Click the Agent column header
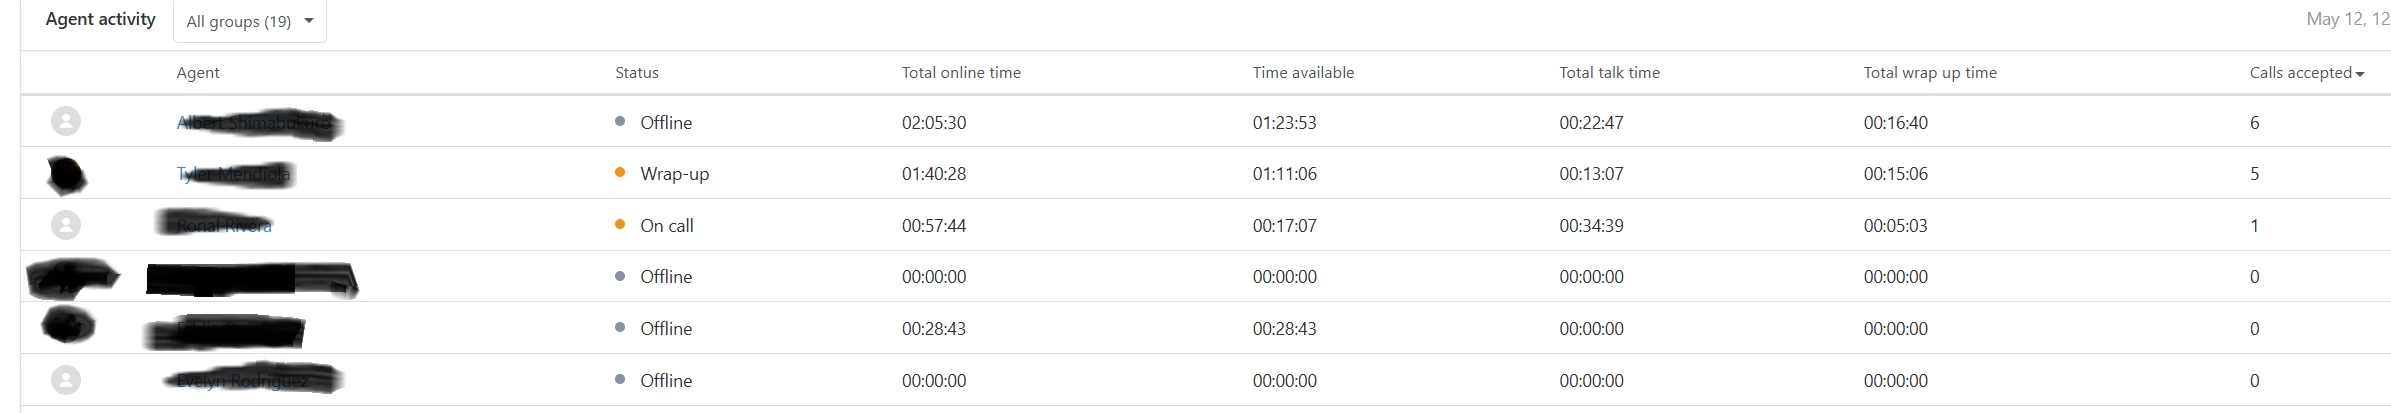The height and width of the screenshot is (413, 2391). point(198,73)
